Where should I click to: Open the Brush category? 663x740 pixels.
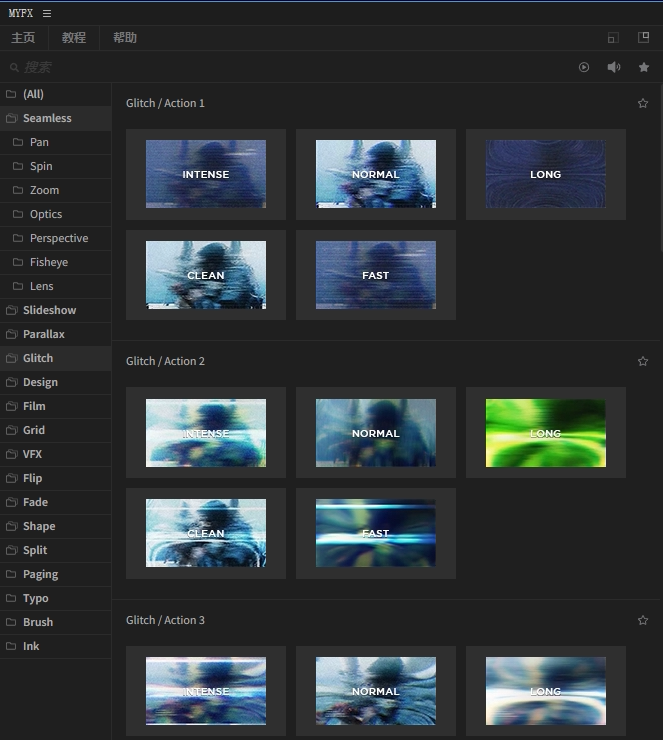click(56, 622)
